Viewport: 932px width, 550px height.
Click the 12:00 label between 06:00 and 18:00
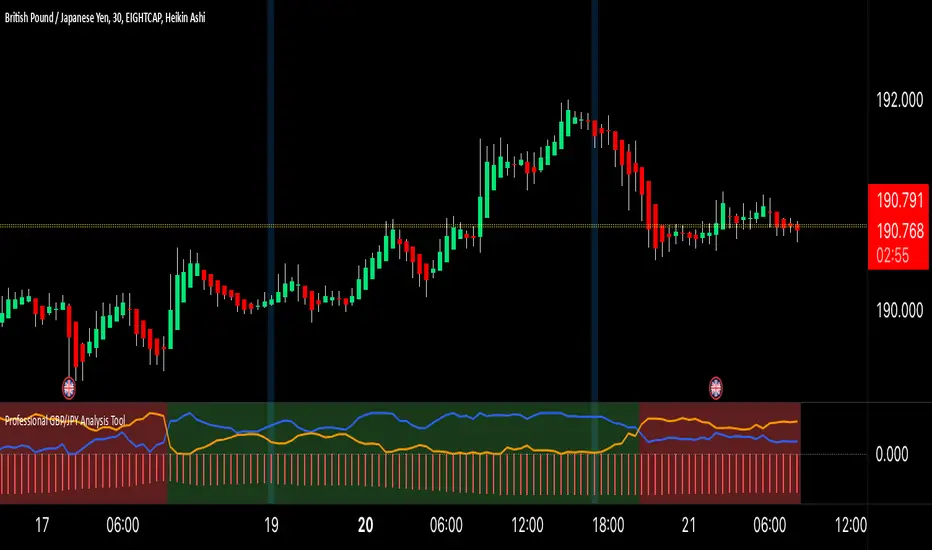(527, 525)
